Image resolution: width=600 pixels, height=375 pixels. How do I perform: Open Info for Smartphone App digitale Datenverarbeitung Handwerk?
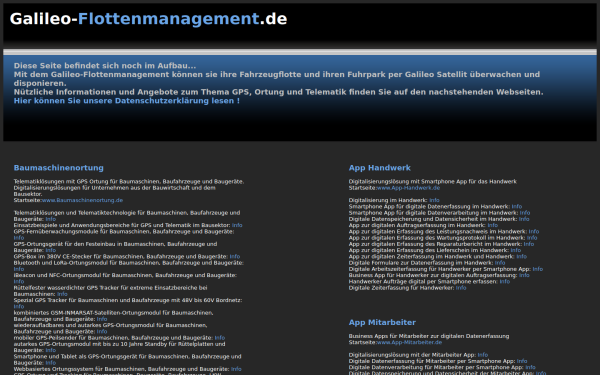pyautogui.click(x=525, y=213)
